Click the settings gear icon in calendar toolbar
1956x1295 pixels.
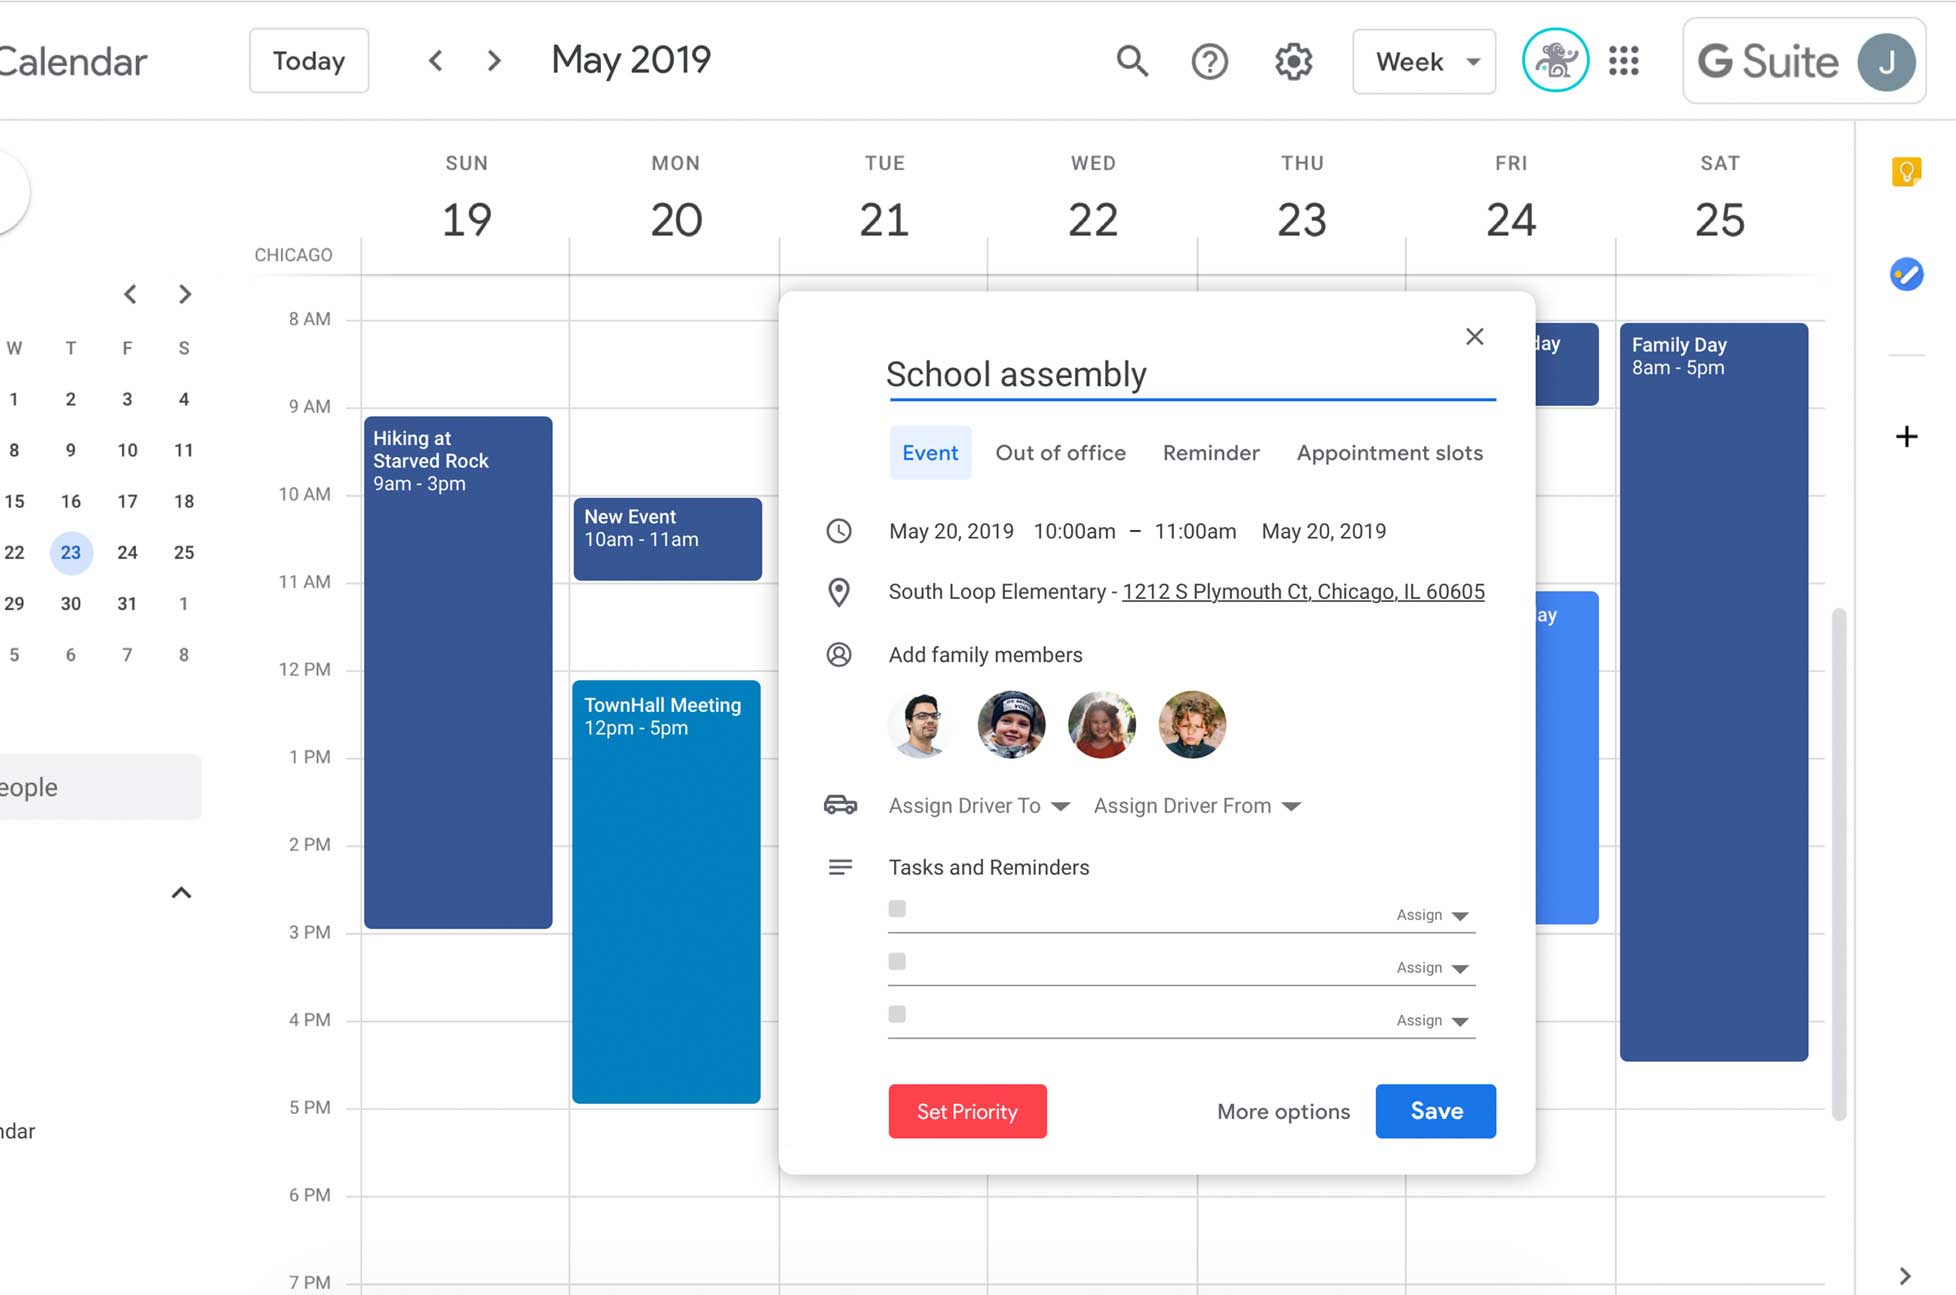[x=1291, y=61]
